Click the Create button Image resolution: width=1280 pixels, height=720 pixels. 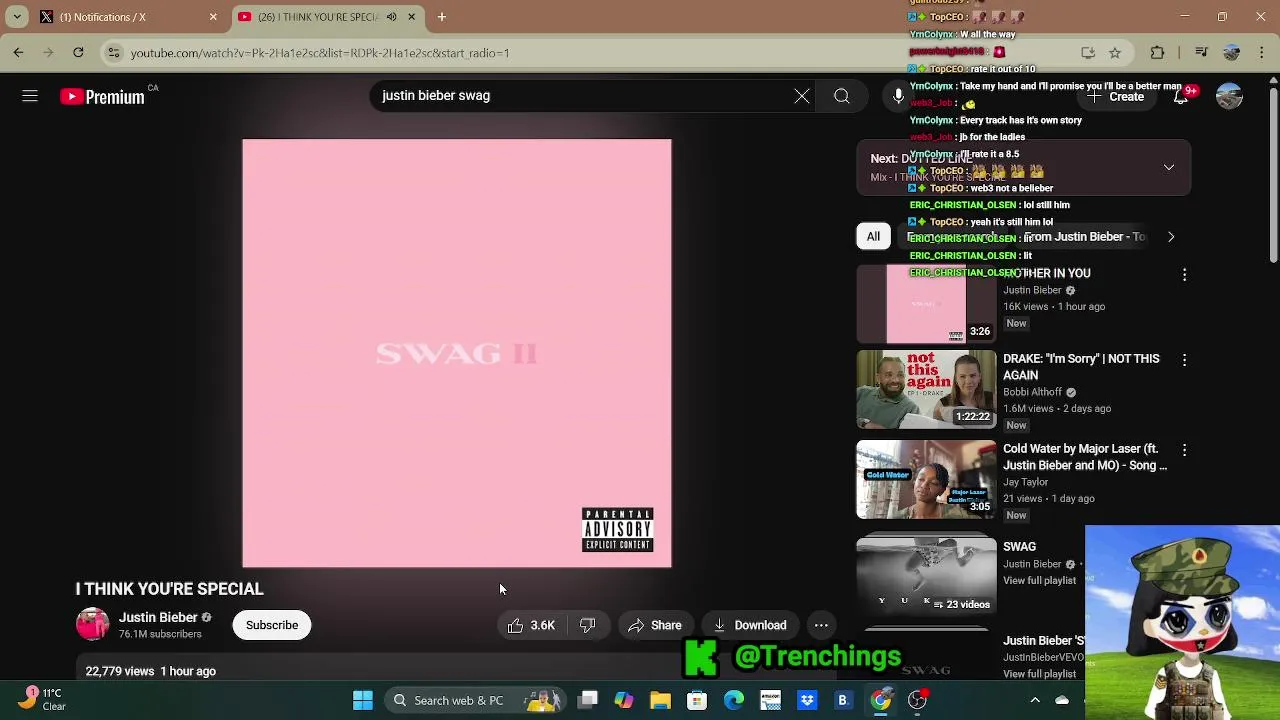click(x=1116, y=97)
